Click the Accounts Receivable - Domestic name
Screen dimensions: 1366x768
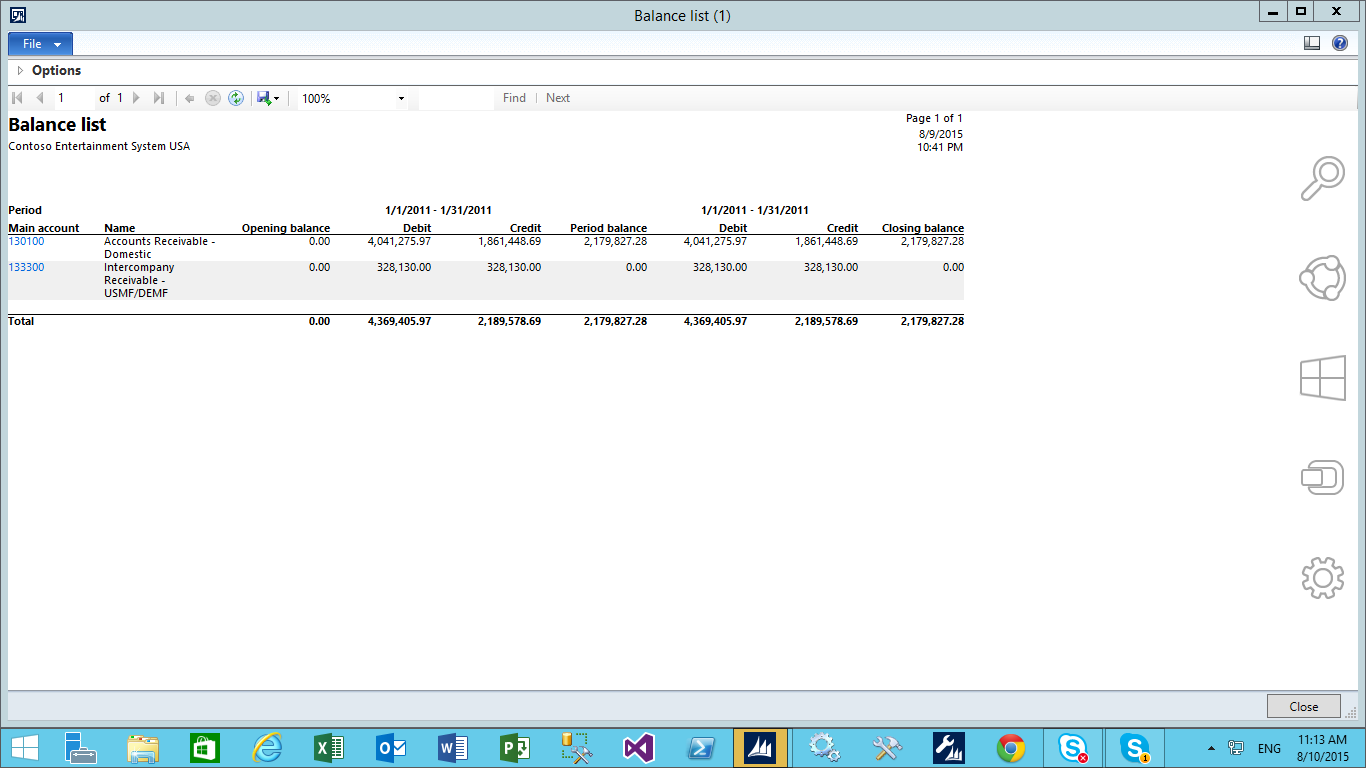click(x=159, y=248)
